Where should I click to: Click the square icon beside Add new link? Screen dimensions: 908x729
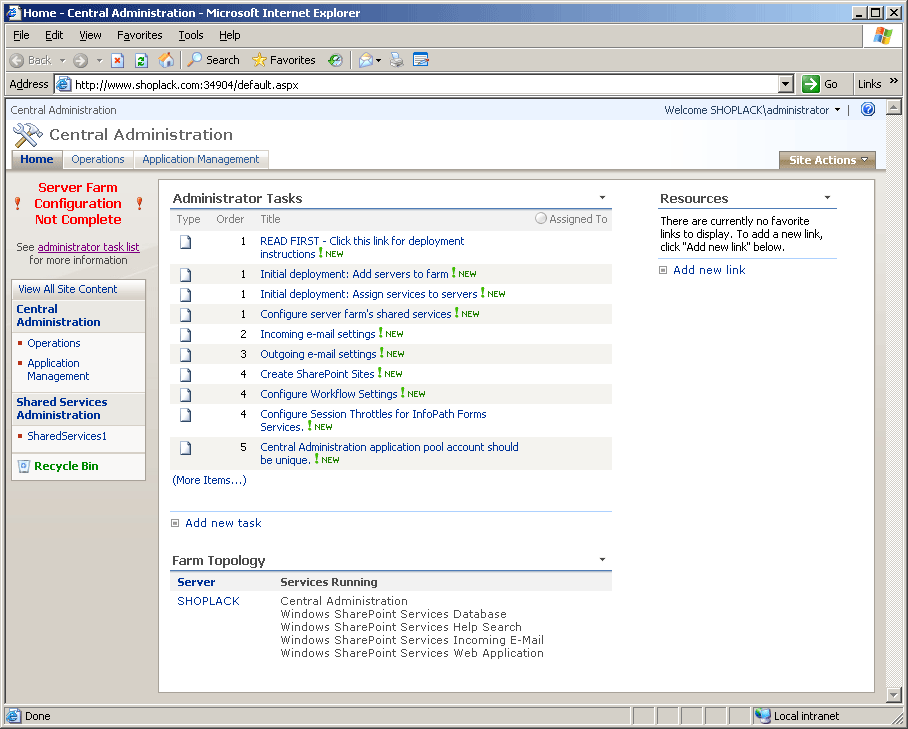(663, 270)
